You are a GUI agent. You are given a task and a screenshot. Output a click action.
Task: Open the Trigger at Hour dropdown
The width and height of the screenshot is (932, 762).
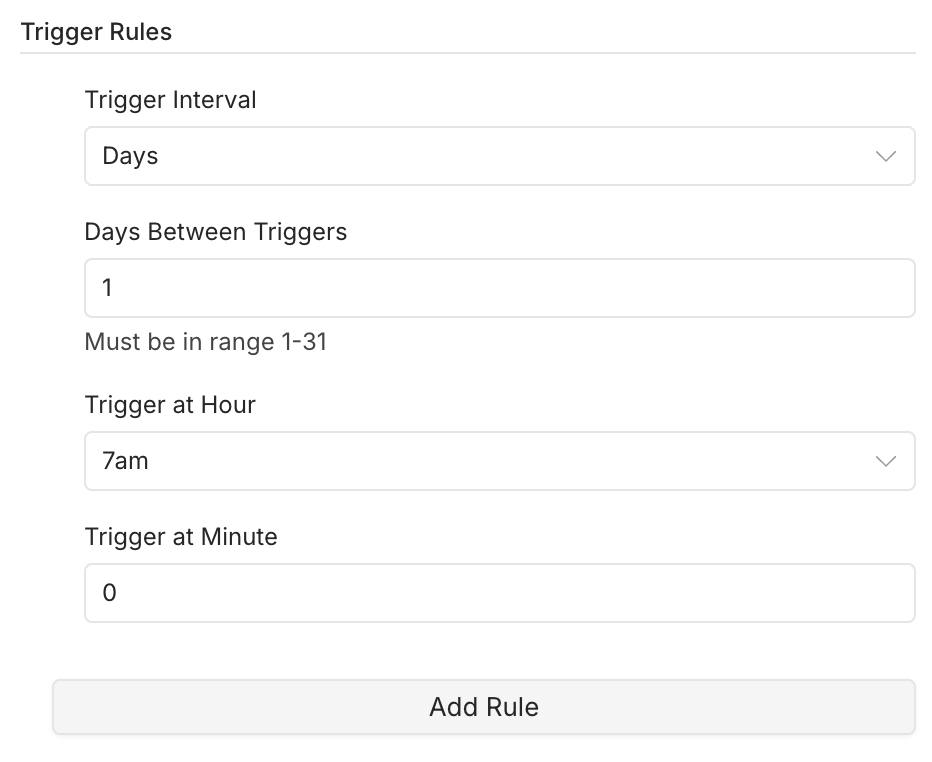[499, 461]
